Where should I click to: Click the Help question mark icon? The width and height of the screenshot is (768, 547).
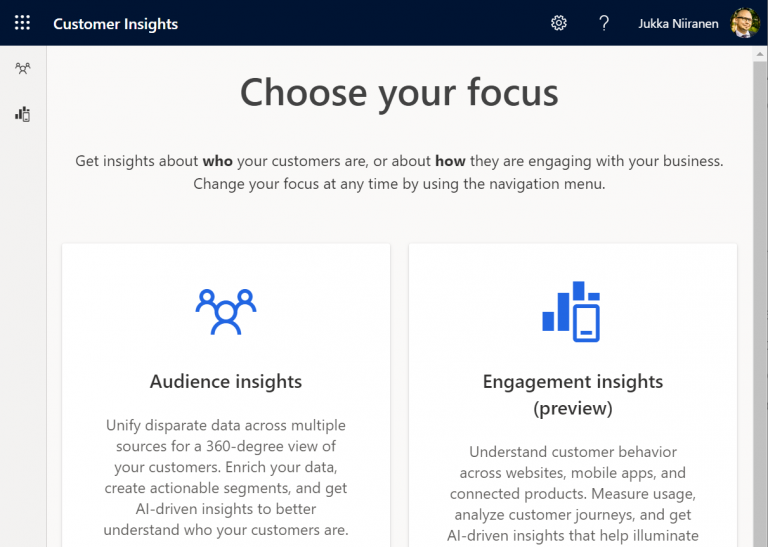point(604,23)
